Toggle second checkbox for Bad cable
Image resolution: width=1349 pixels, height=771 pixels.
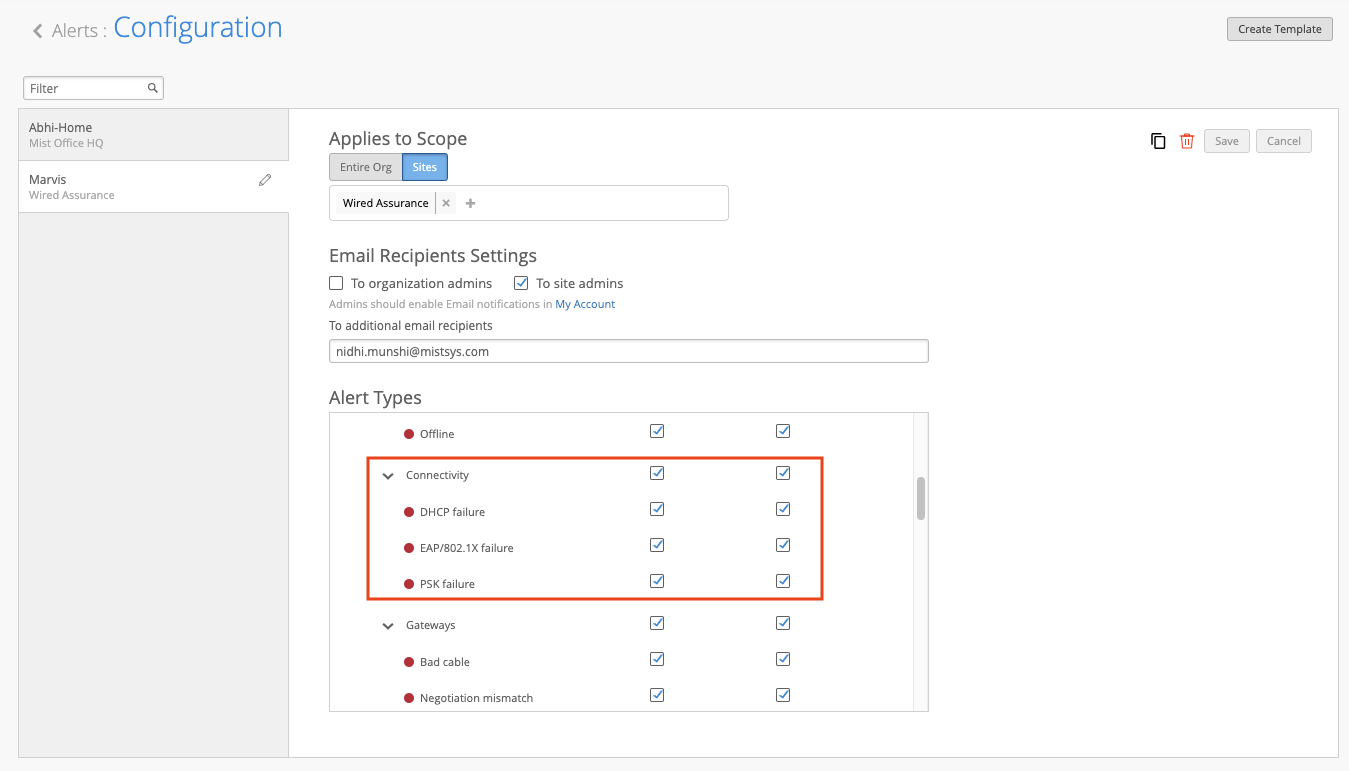click(783, 659)
